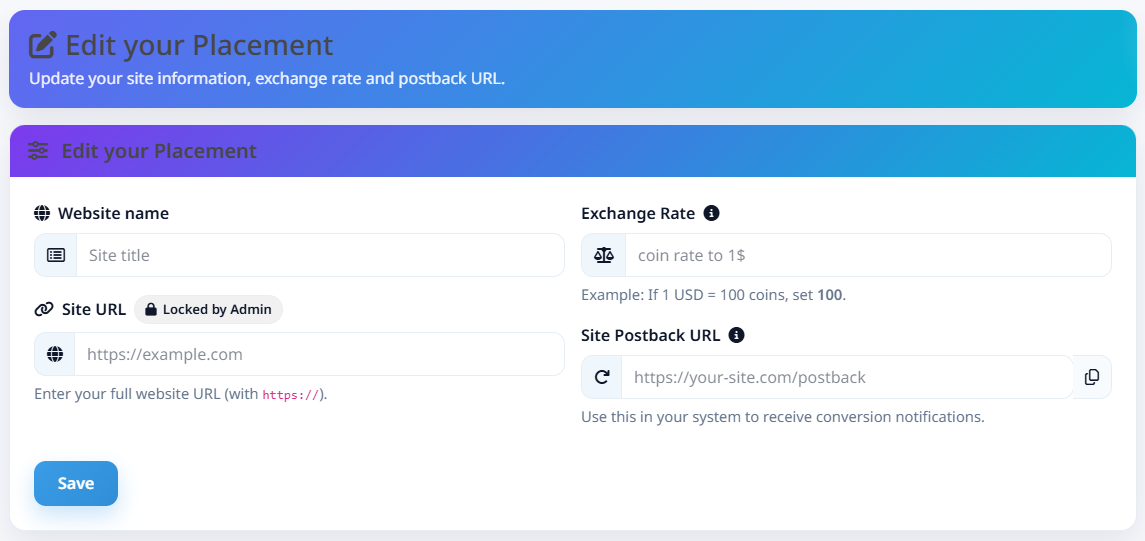Open Site Postback URL info icon
Screen dimensions: 1145x541
pyautogui.click(x=737, y=335)
